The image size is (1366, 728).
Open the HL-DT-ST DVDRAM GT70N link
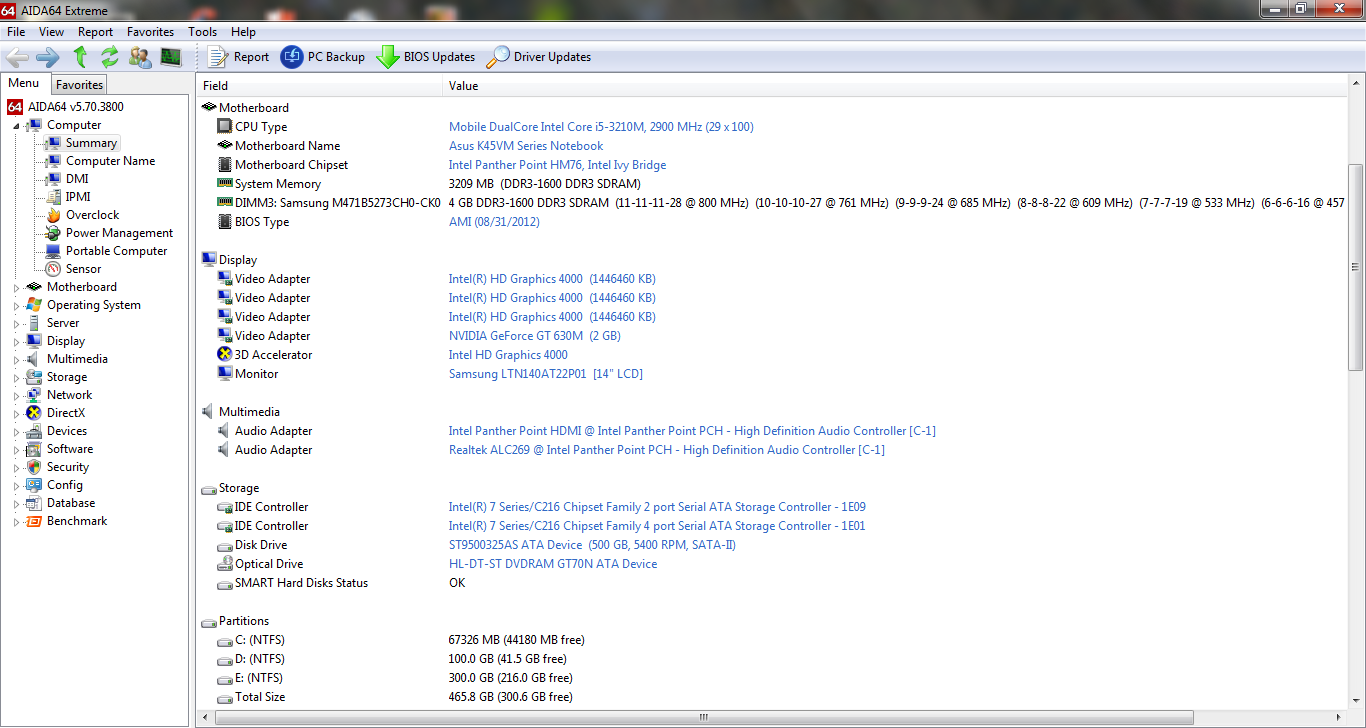(x=553, y=564)
